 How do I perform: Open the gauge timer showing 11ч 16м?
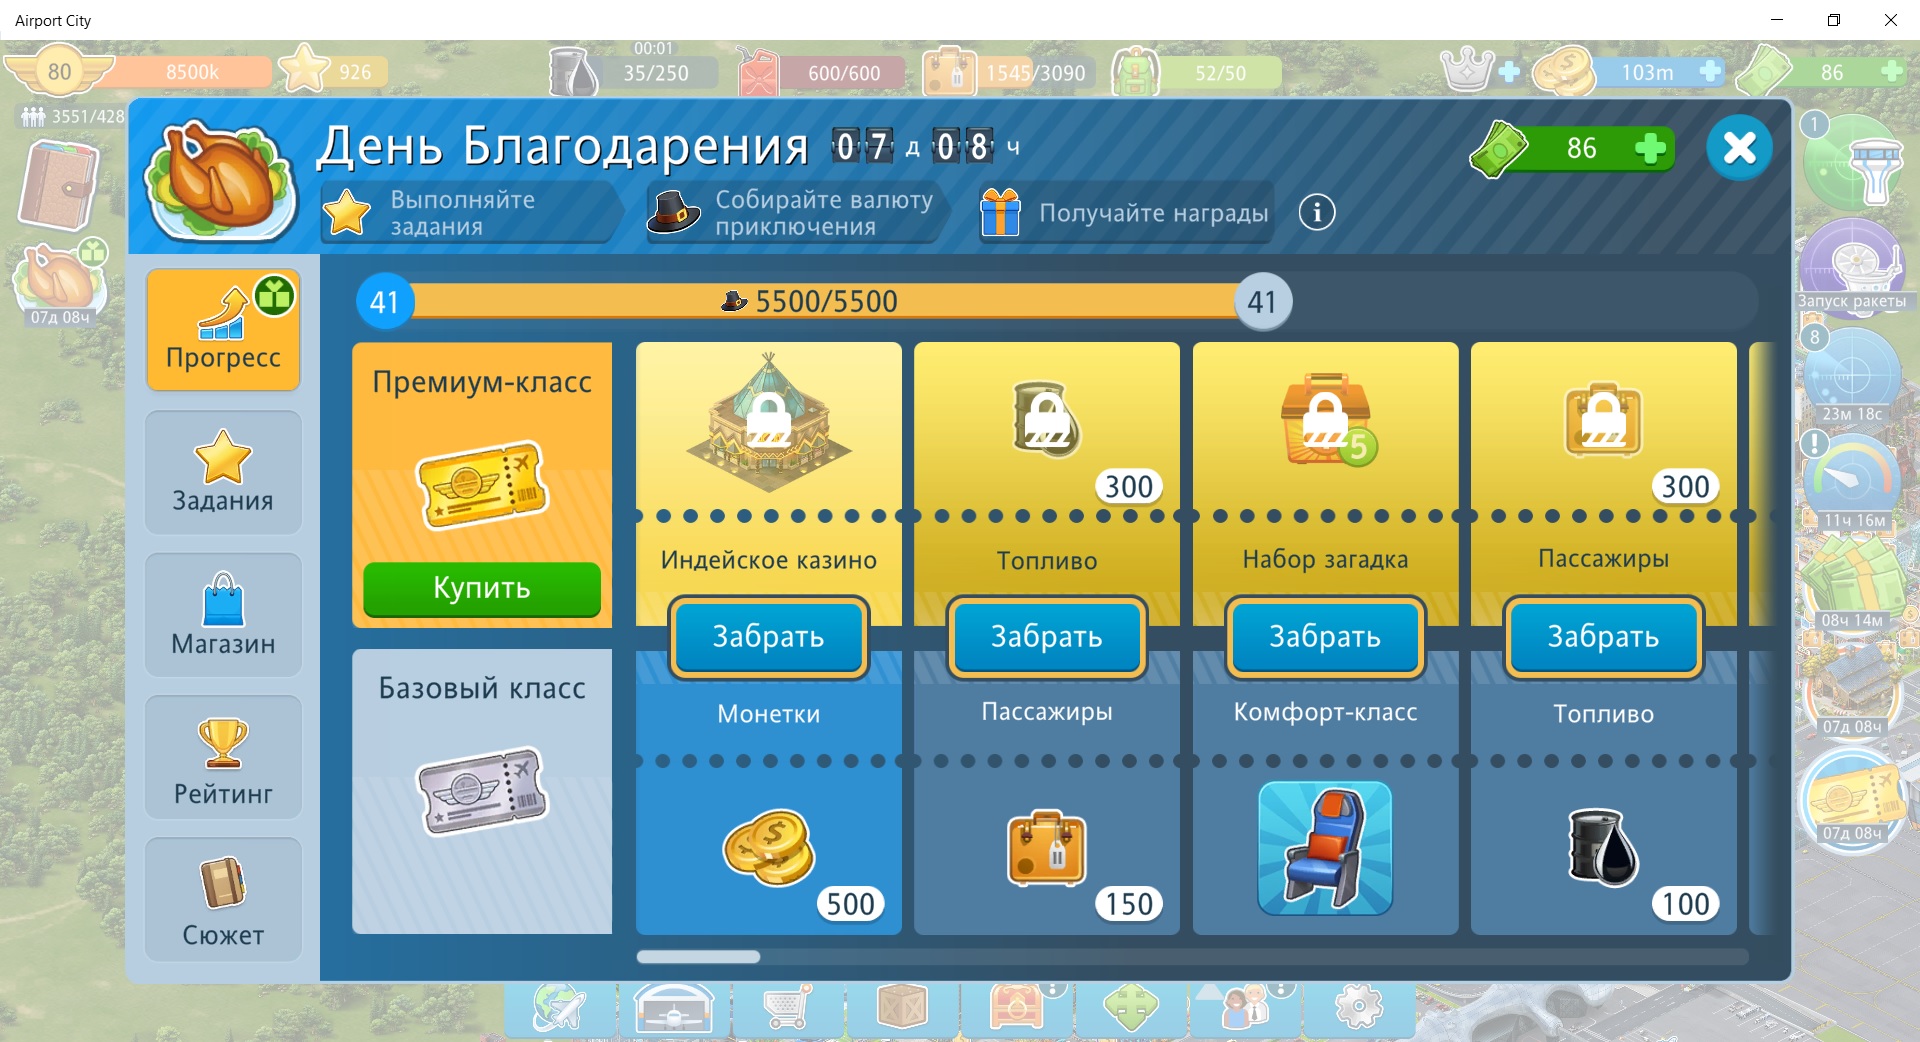[1851, 482]
